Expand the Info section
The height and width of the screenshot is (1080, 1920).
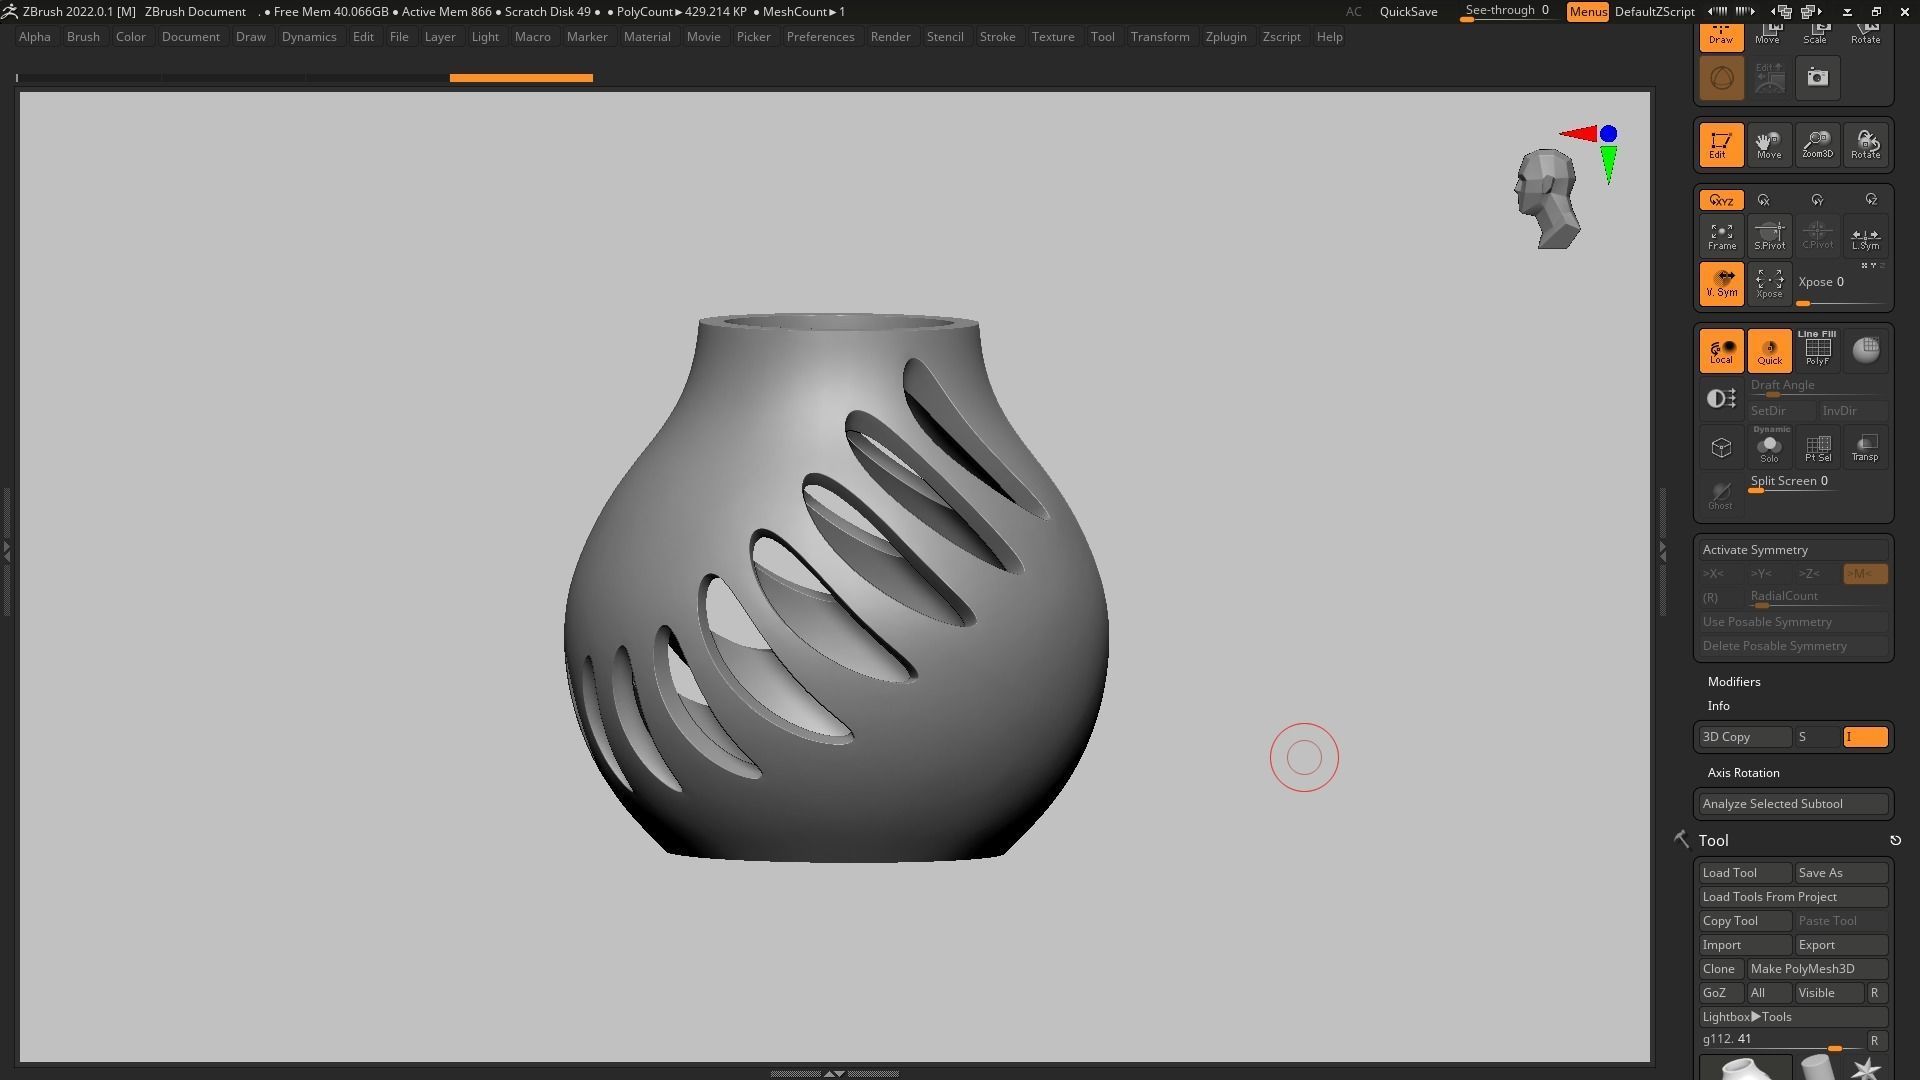coord(1718,706)
